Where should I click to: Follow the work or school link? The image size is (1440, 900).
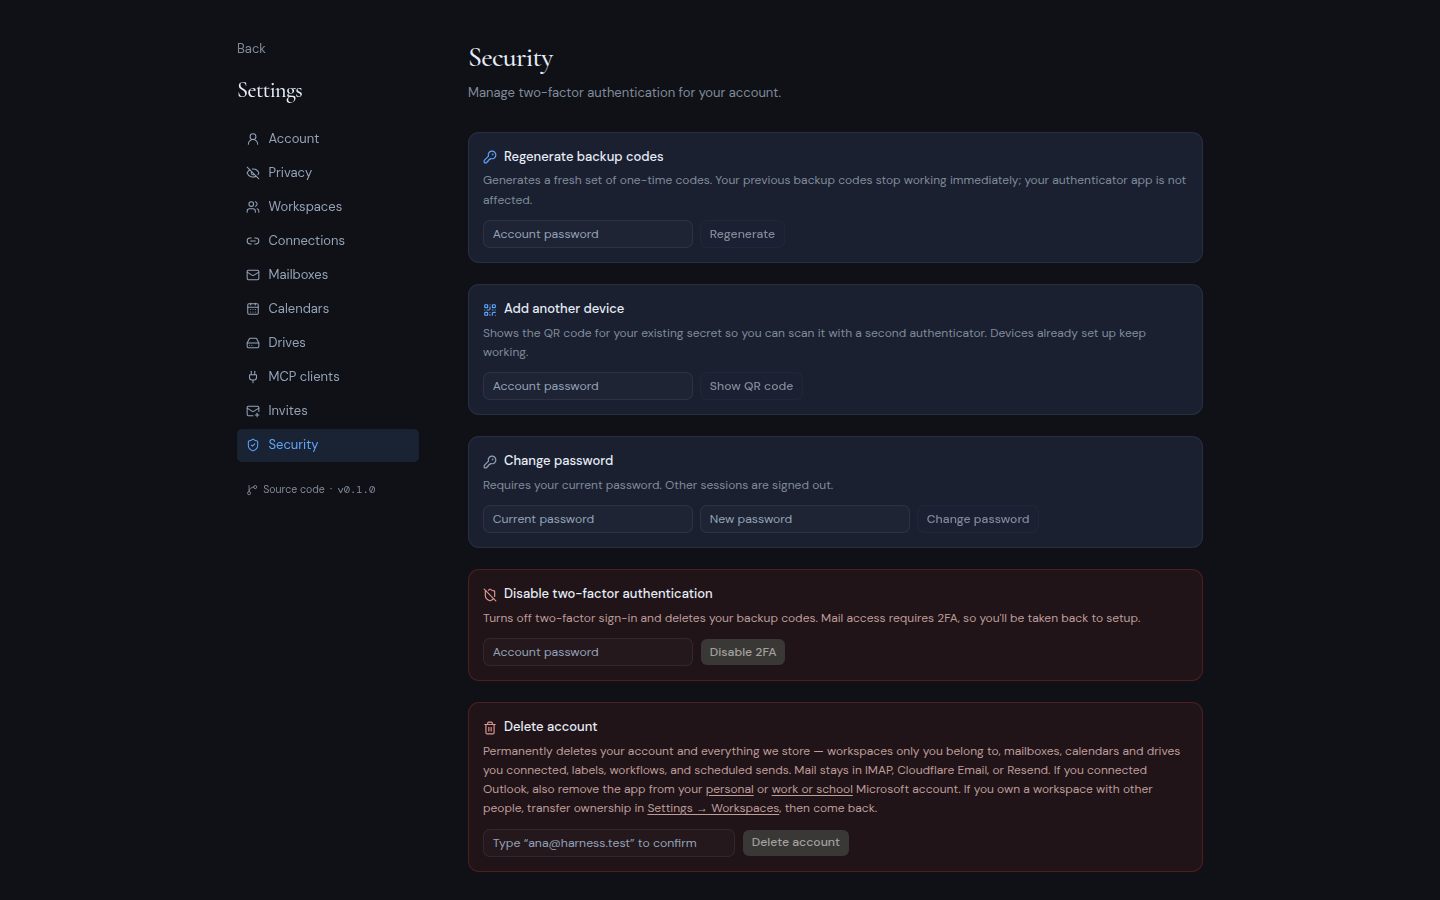(x=812, y=790)
